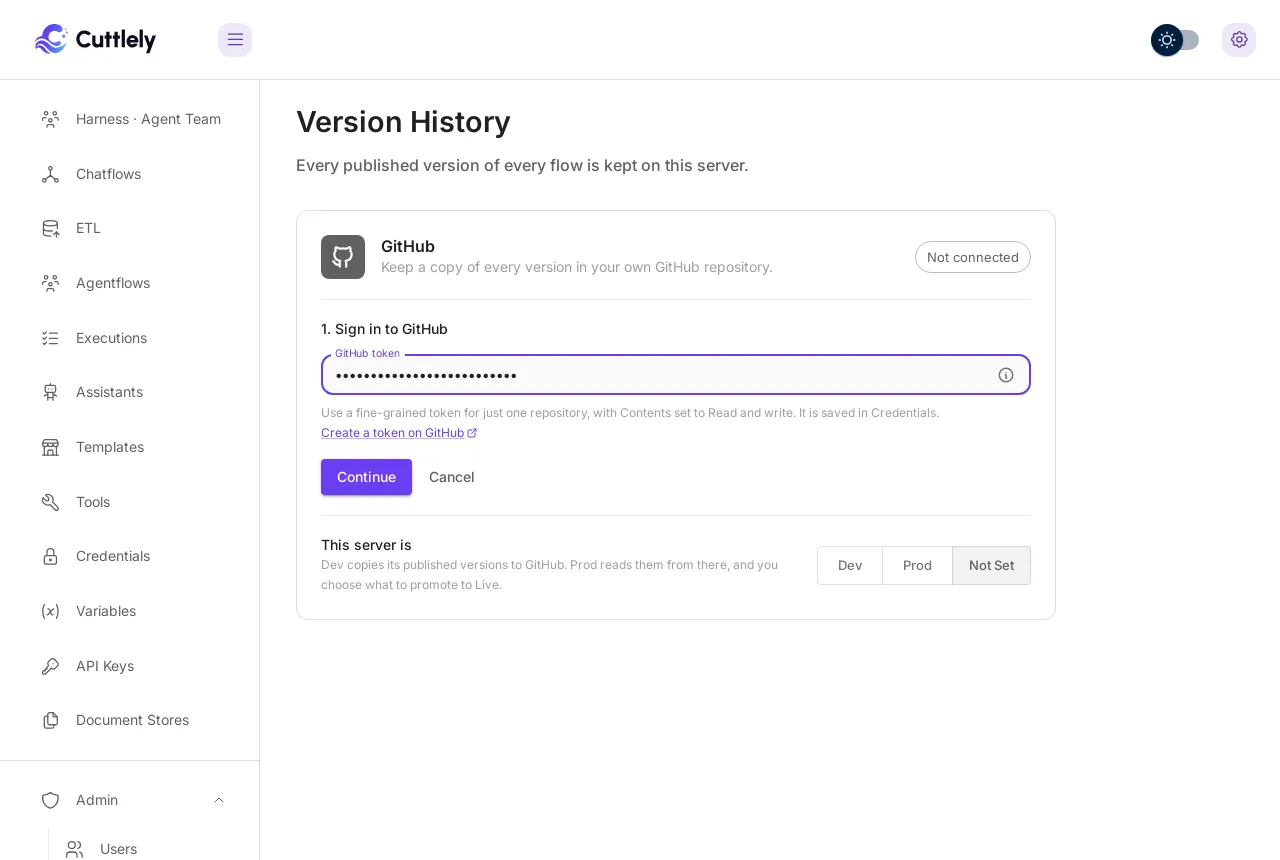Open the Create a token on GitHub link

tap(399, 433)
